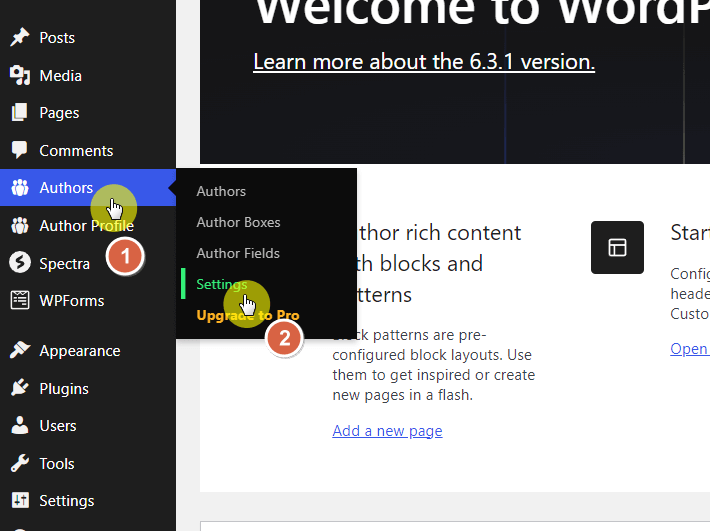
Task: Open the Media menu
Action: (88, 75)
